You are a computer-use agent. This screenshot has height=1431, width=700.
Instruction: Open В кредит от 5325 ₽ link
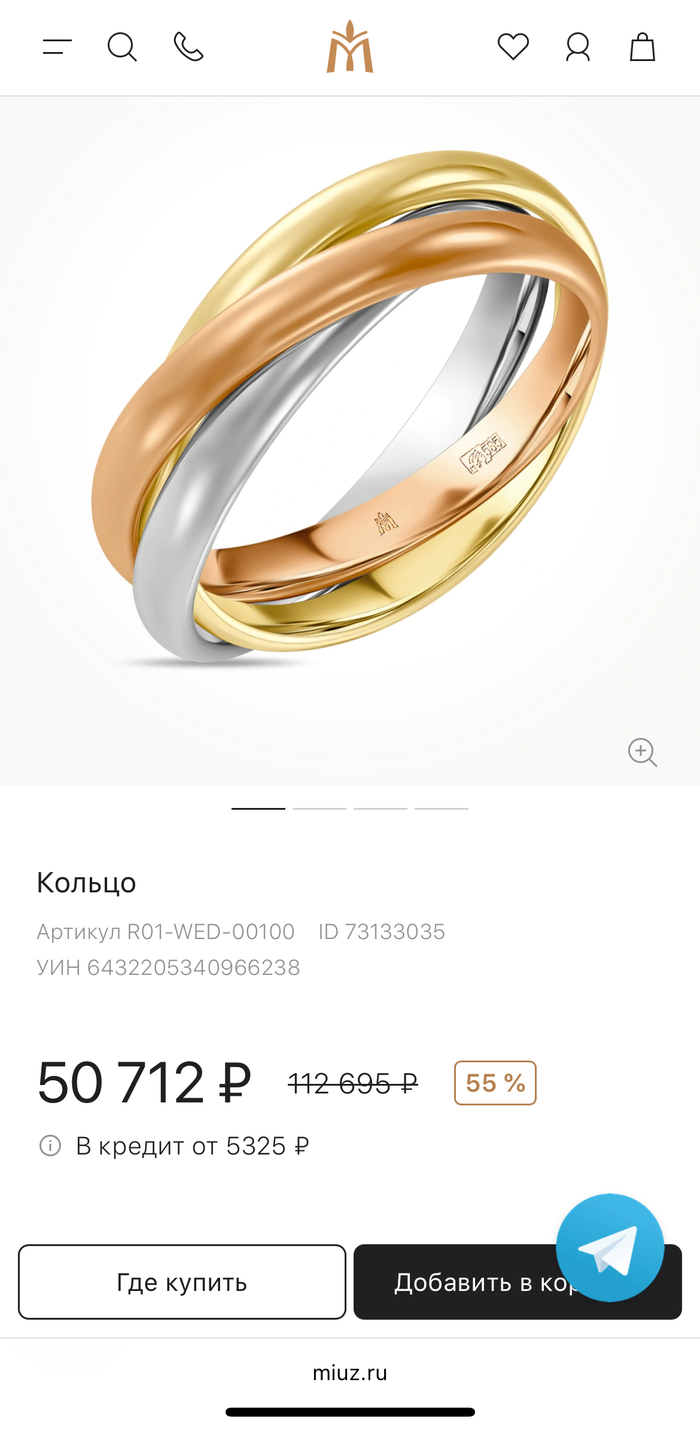tap(192, 1146)
